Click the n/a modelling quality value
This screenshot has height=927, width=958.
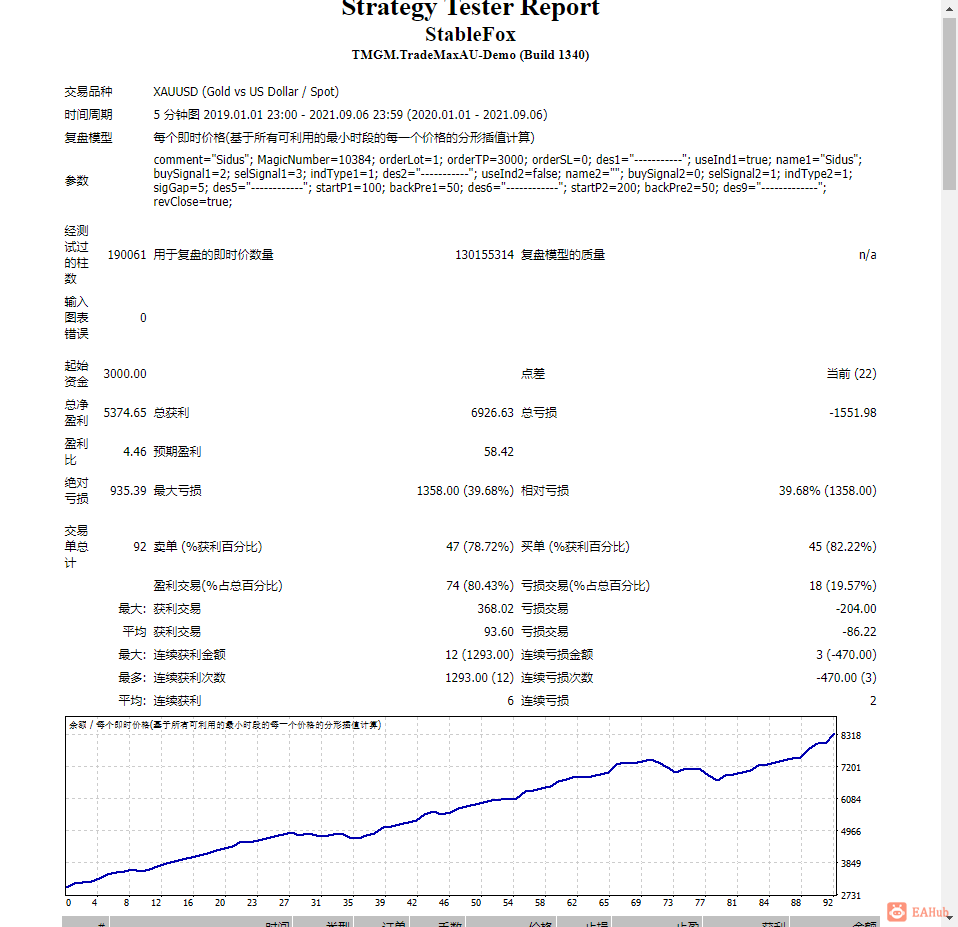[868, 255]
